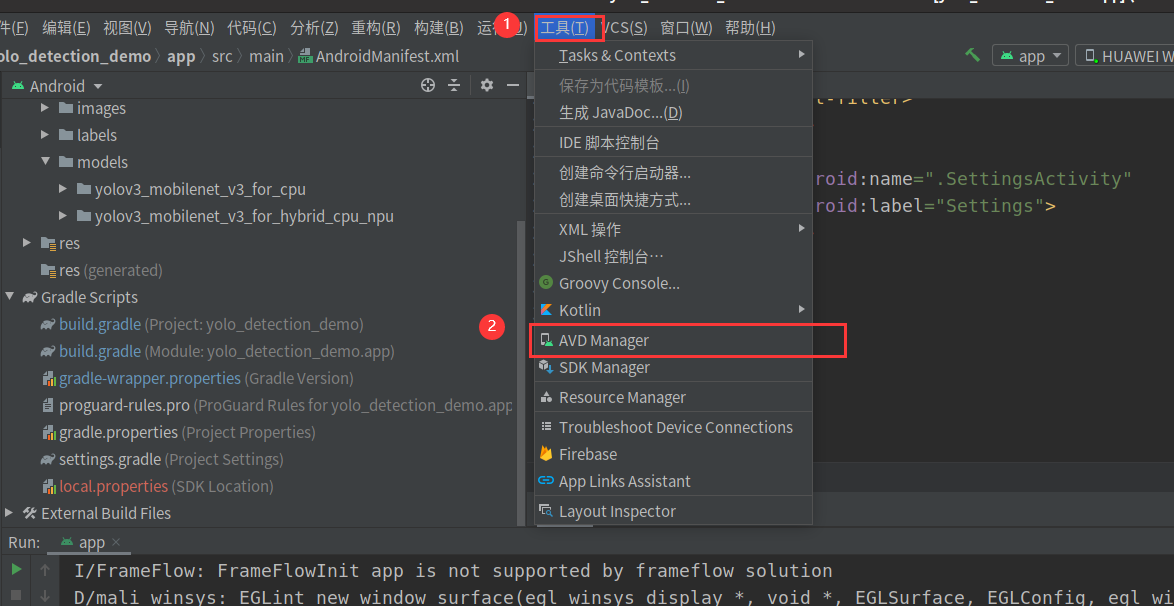This screenshot has height=606, width=1174.
Task: Open the 帮助(H) menu
Action: (750, 28)
